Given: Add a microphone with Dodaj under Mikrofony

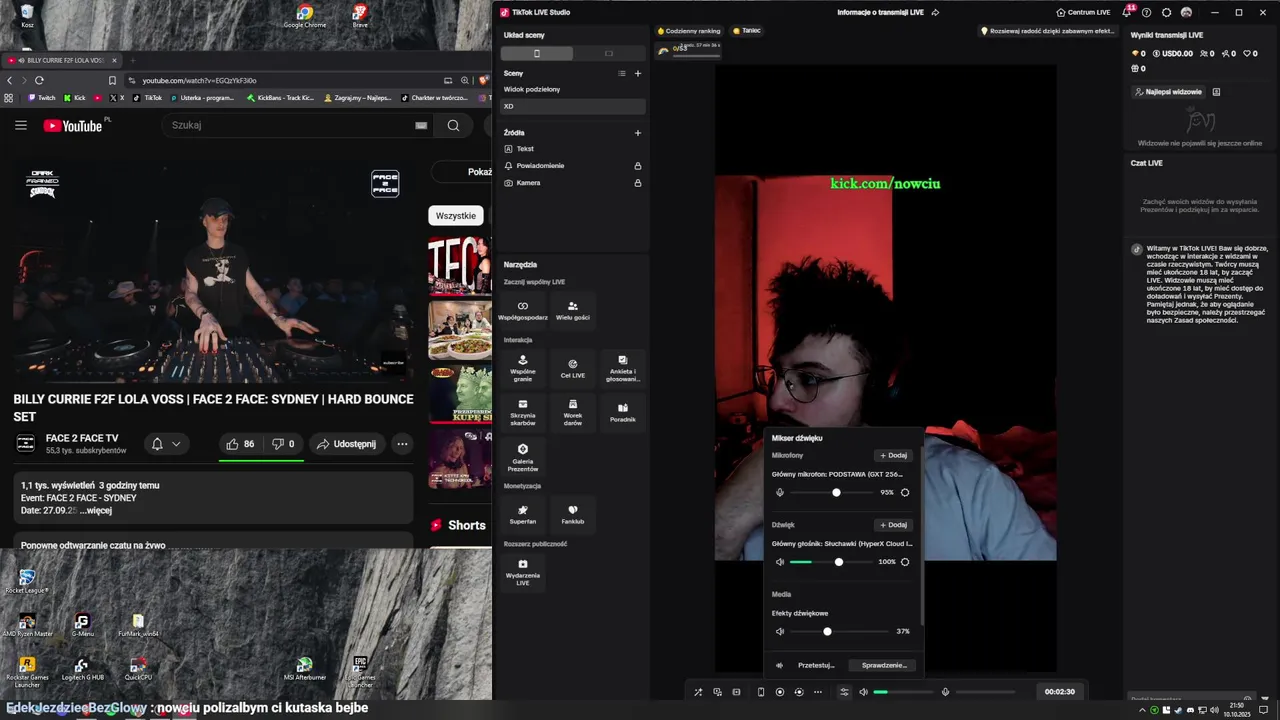Looking at the screenshot, I should tap(893, 455).
